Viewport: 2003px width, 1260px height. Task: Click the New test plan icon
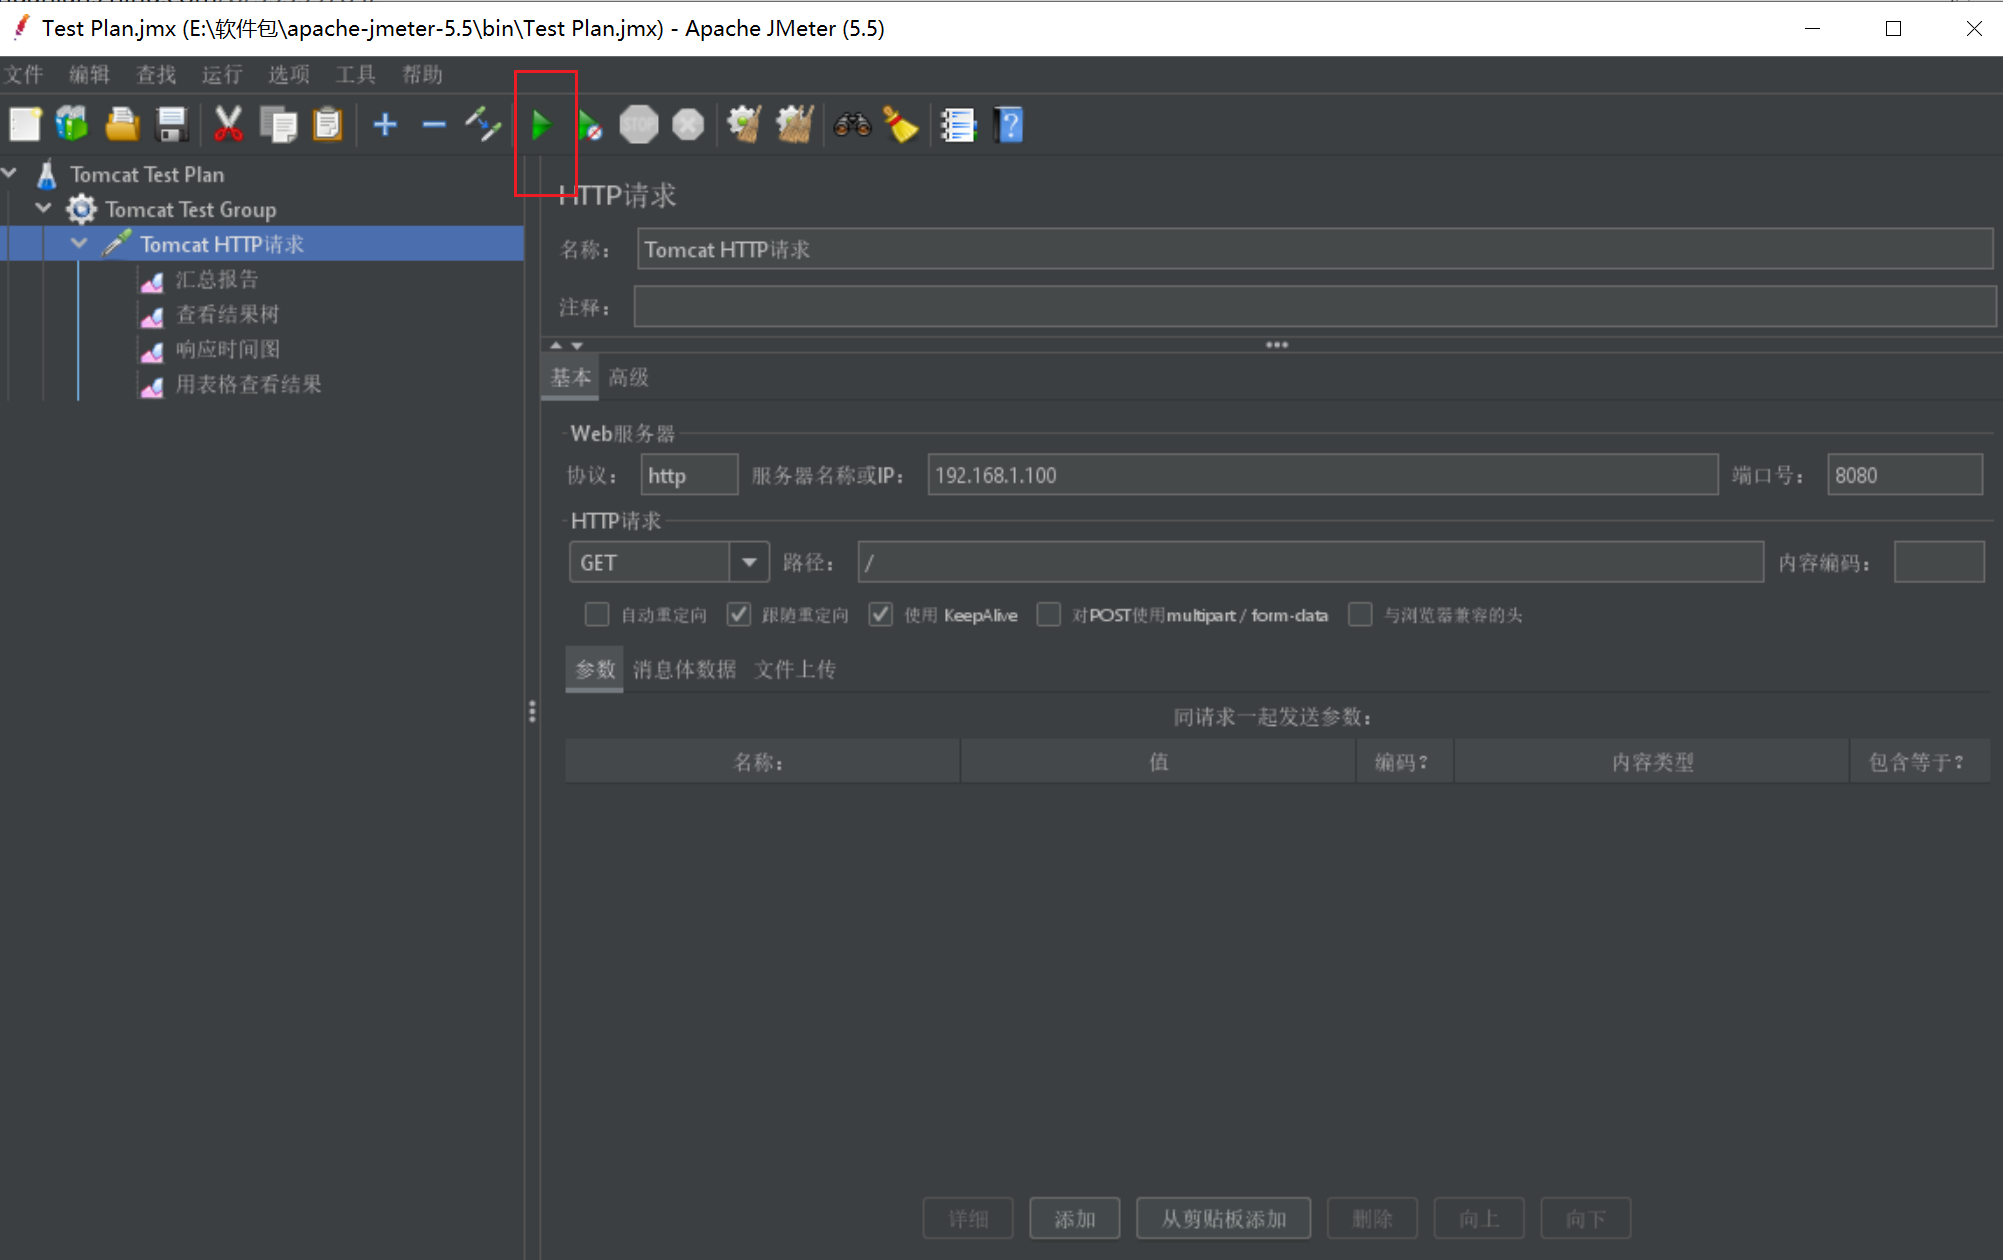coord(24,125)
